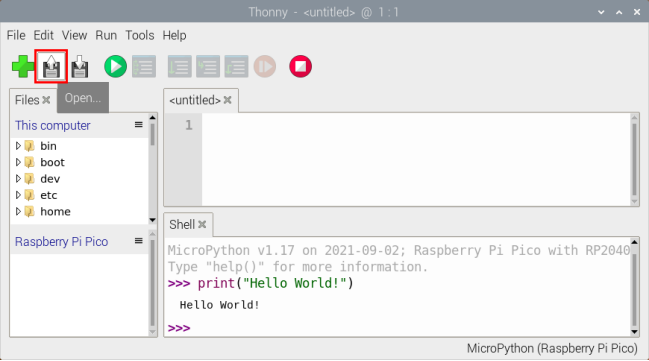Select the home folder name
The width and height of the screenshot is (649, 361).
(x=55, y=212)
